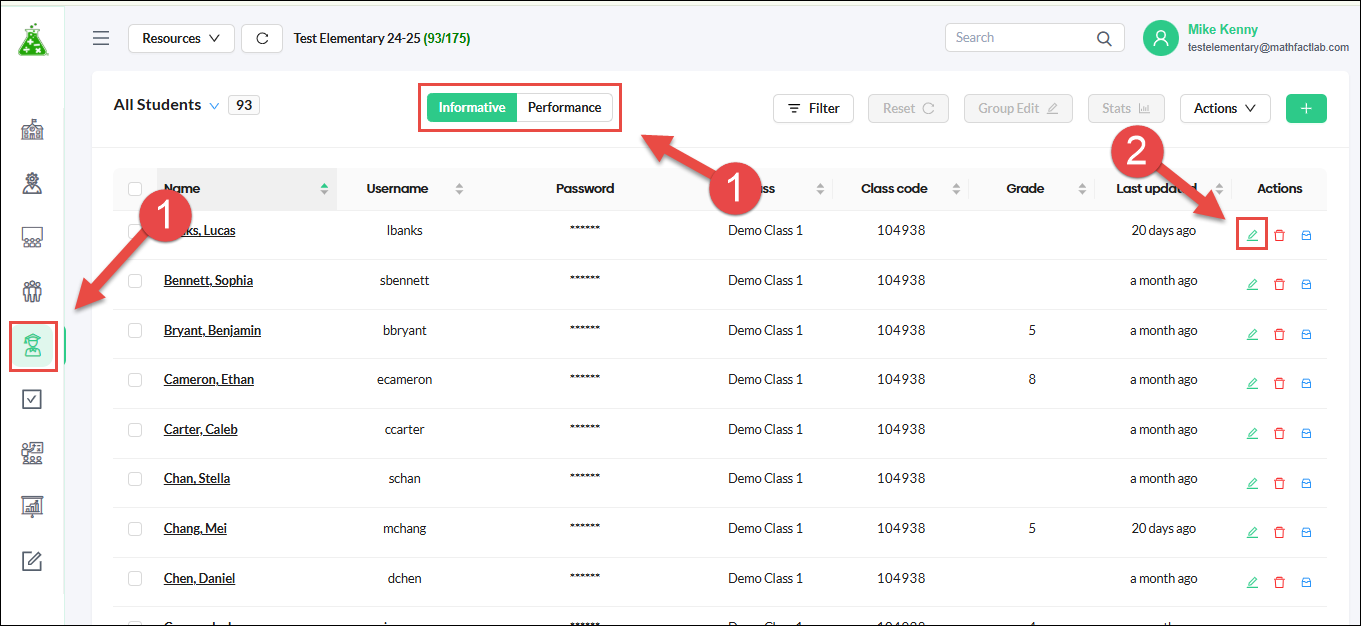Tick the checkbox for Chang, Mei
The height and width of the screenshot is (626, 1361).
(135, 529)
